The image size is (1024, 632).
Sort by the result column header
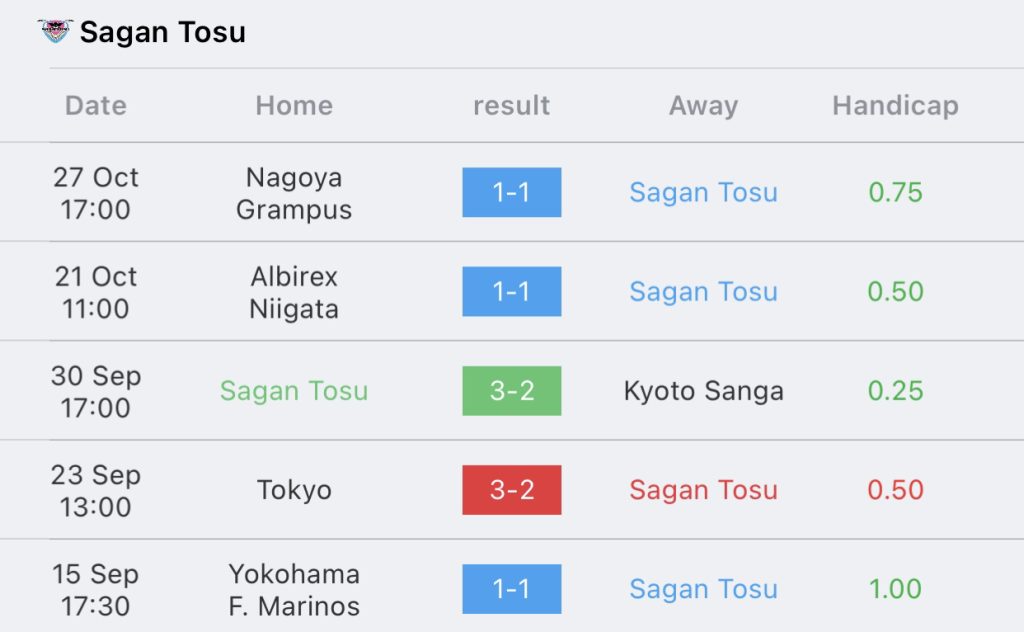click(x=511, y=105)
